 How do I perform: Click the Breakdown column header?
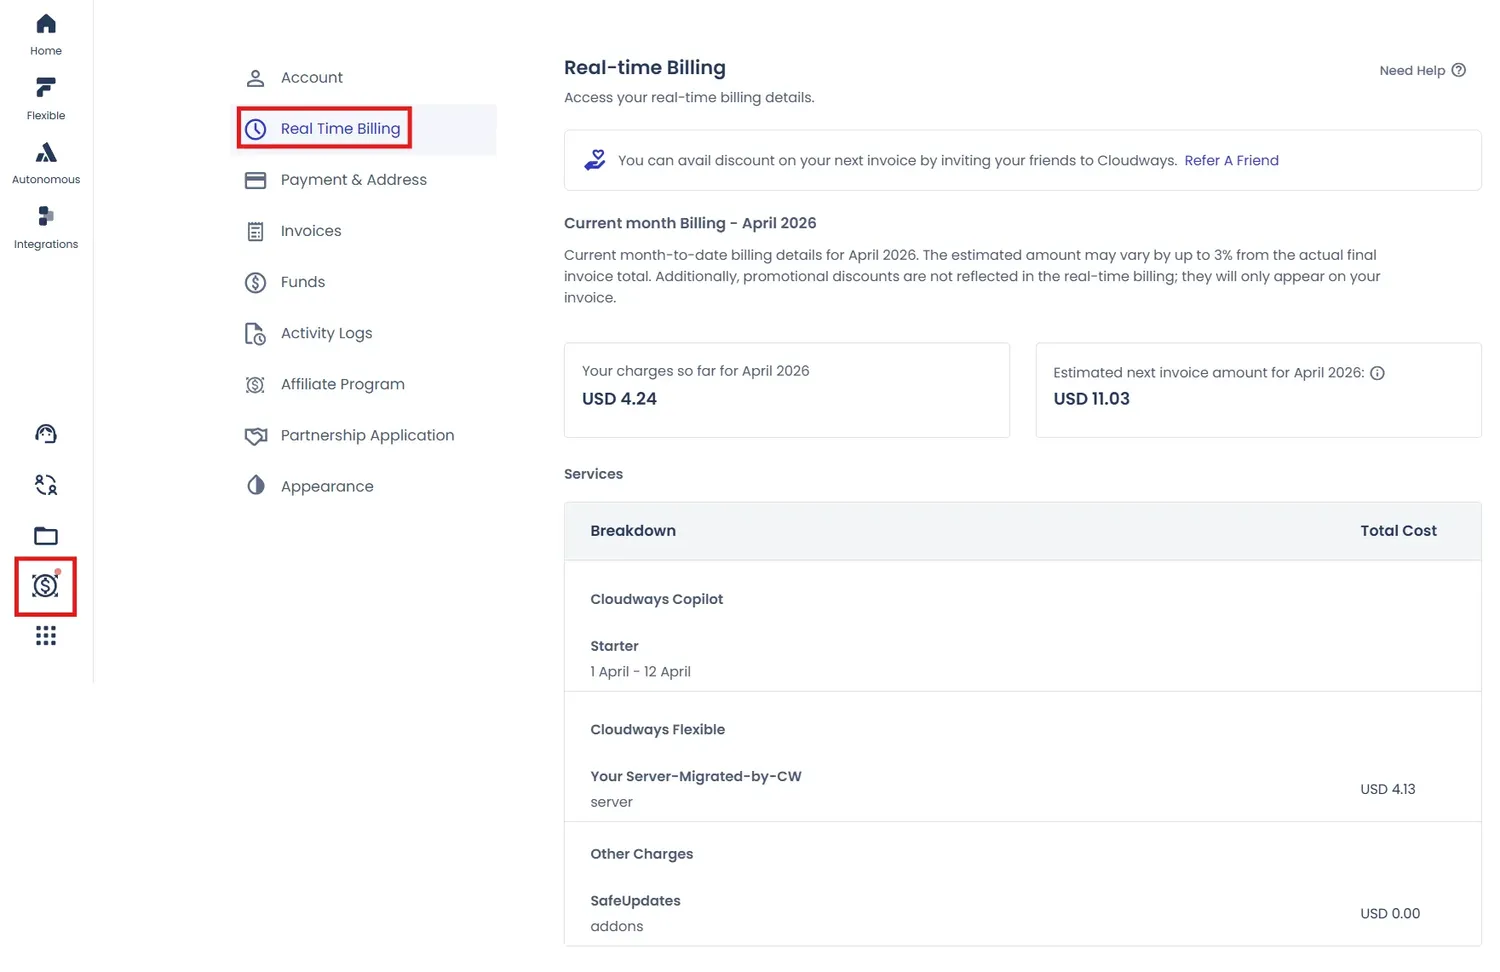(633, 531)
